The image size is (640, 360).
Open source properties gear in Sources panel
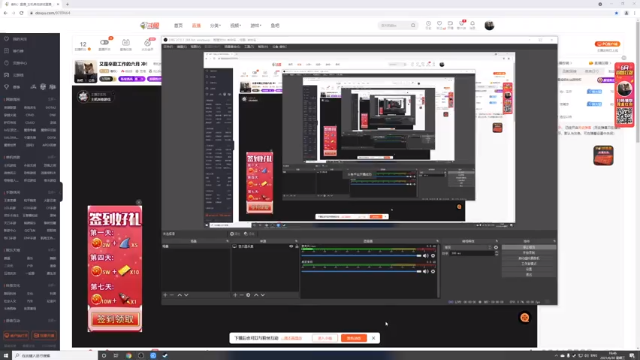point(248,295)
